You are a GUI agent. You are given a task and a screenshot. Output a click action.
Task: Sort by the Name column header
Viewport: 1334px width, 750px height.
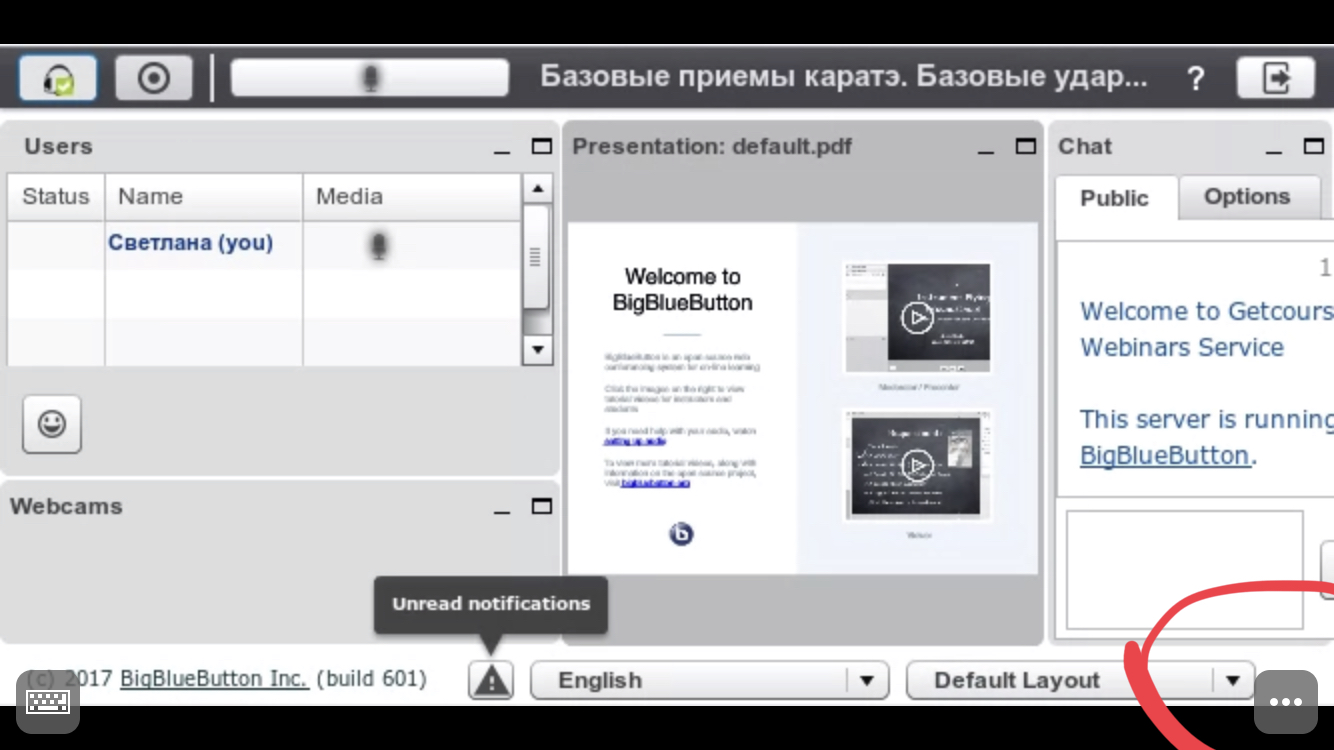pos(204,196)
